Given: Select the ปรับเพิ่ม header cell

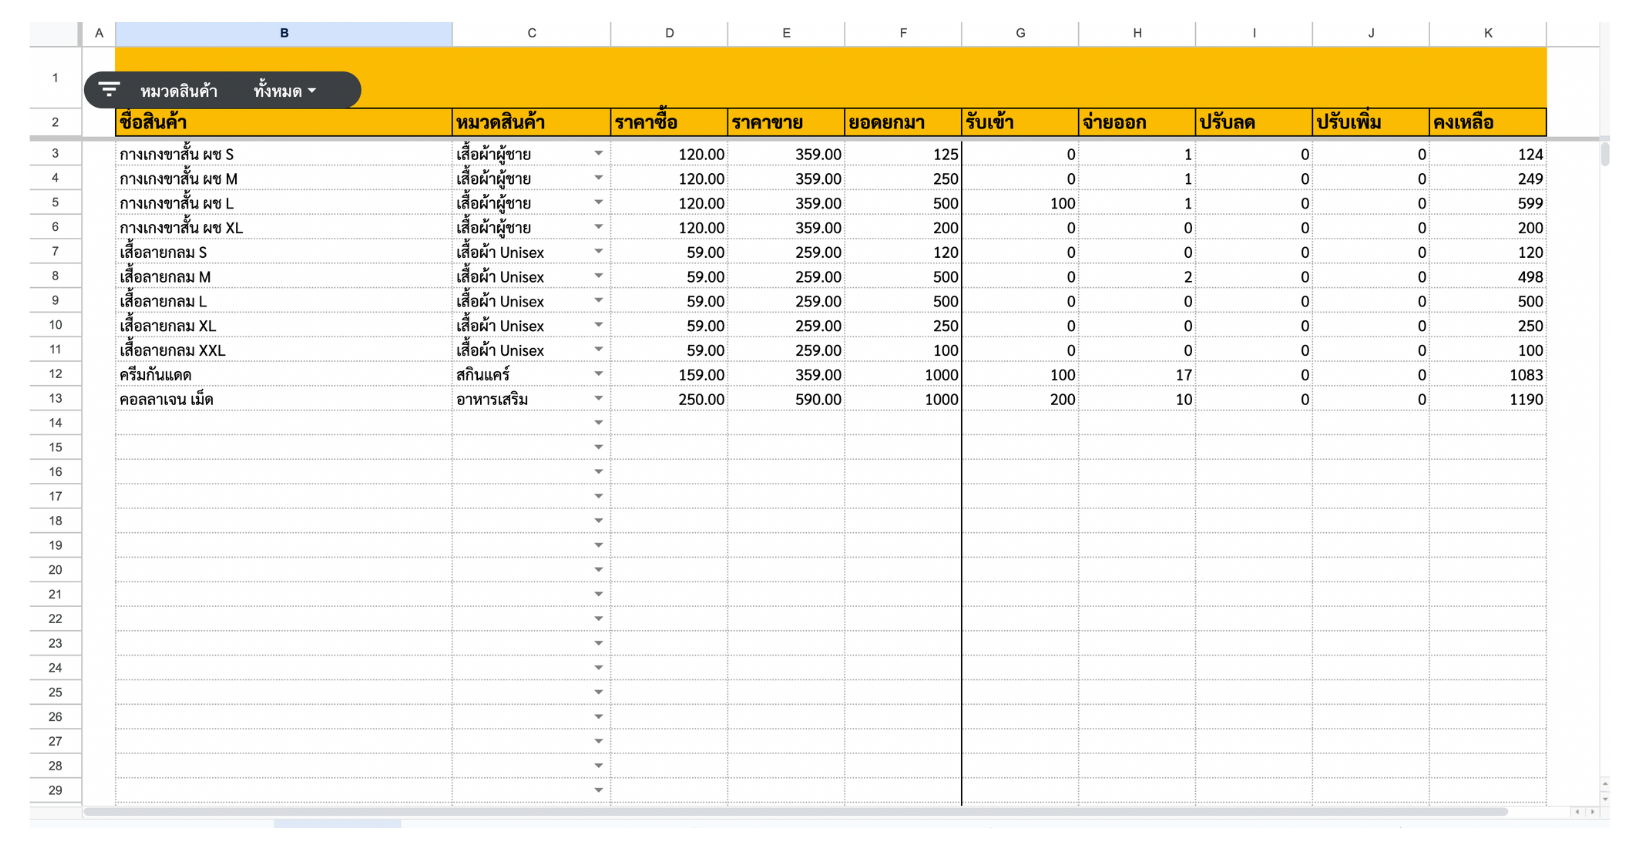Looking at the screenshot, I should coord(1371,122).
